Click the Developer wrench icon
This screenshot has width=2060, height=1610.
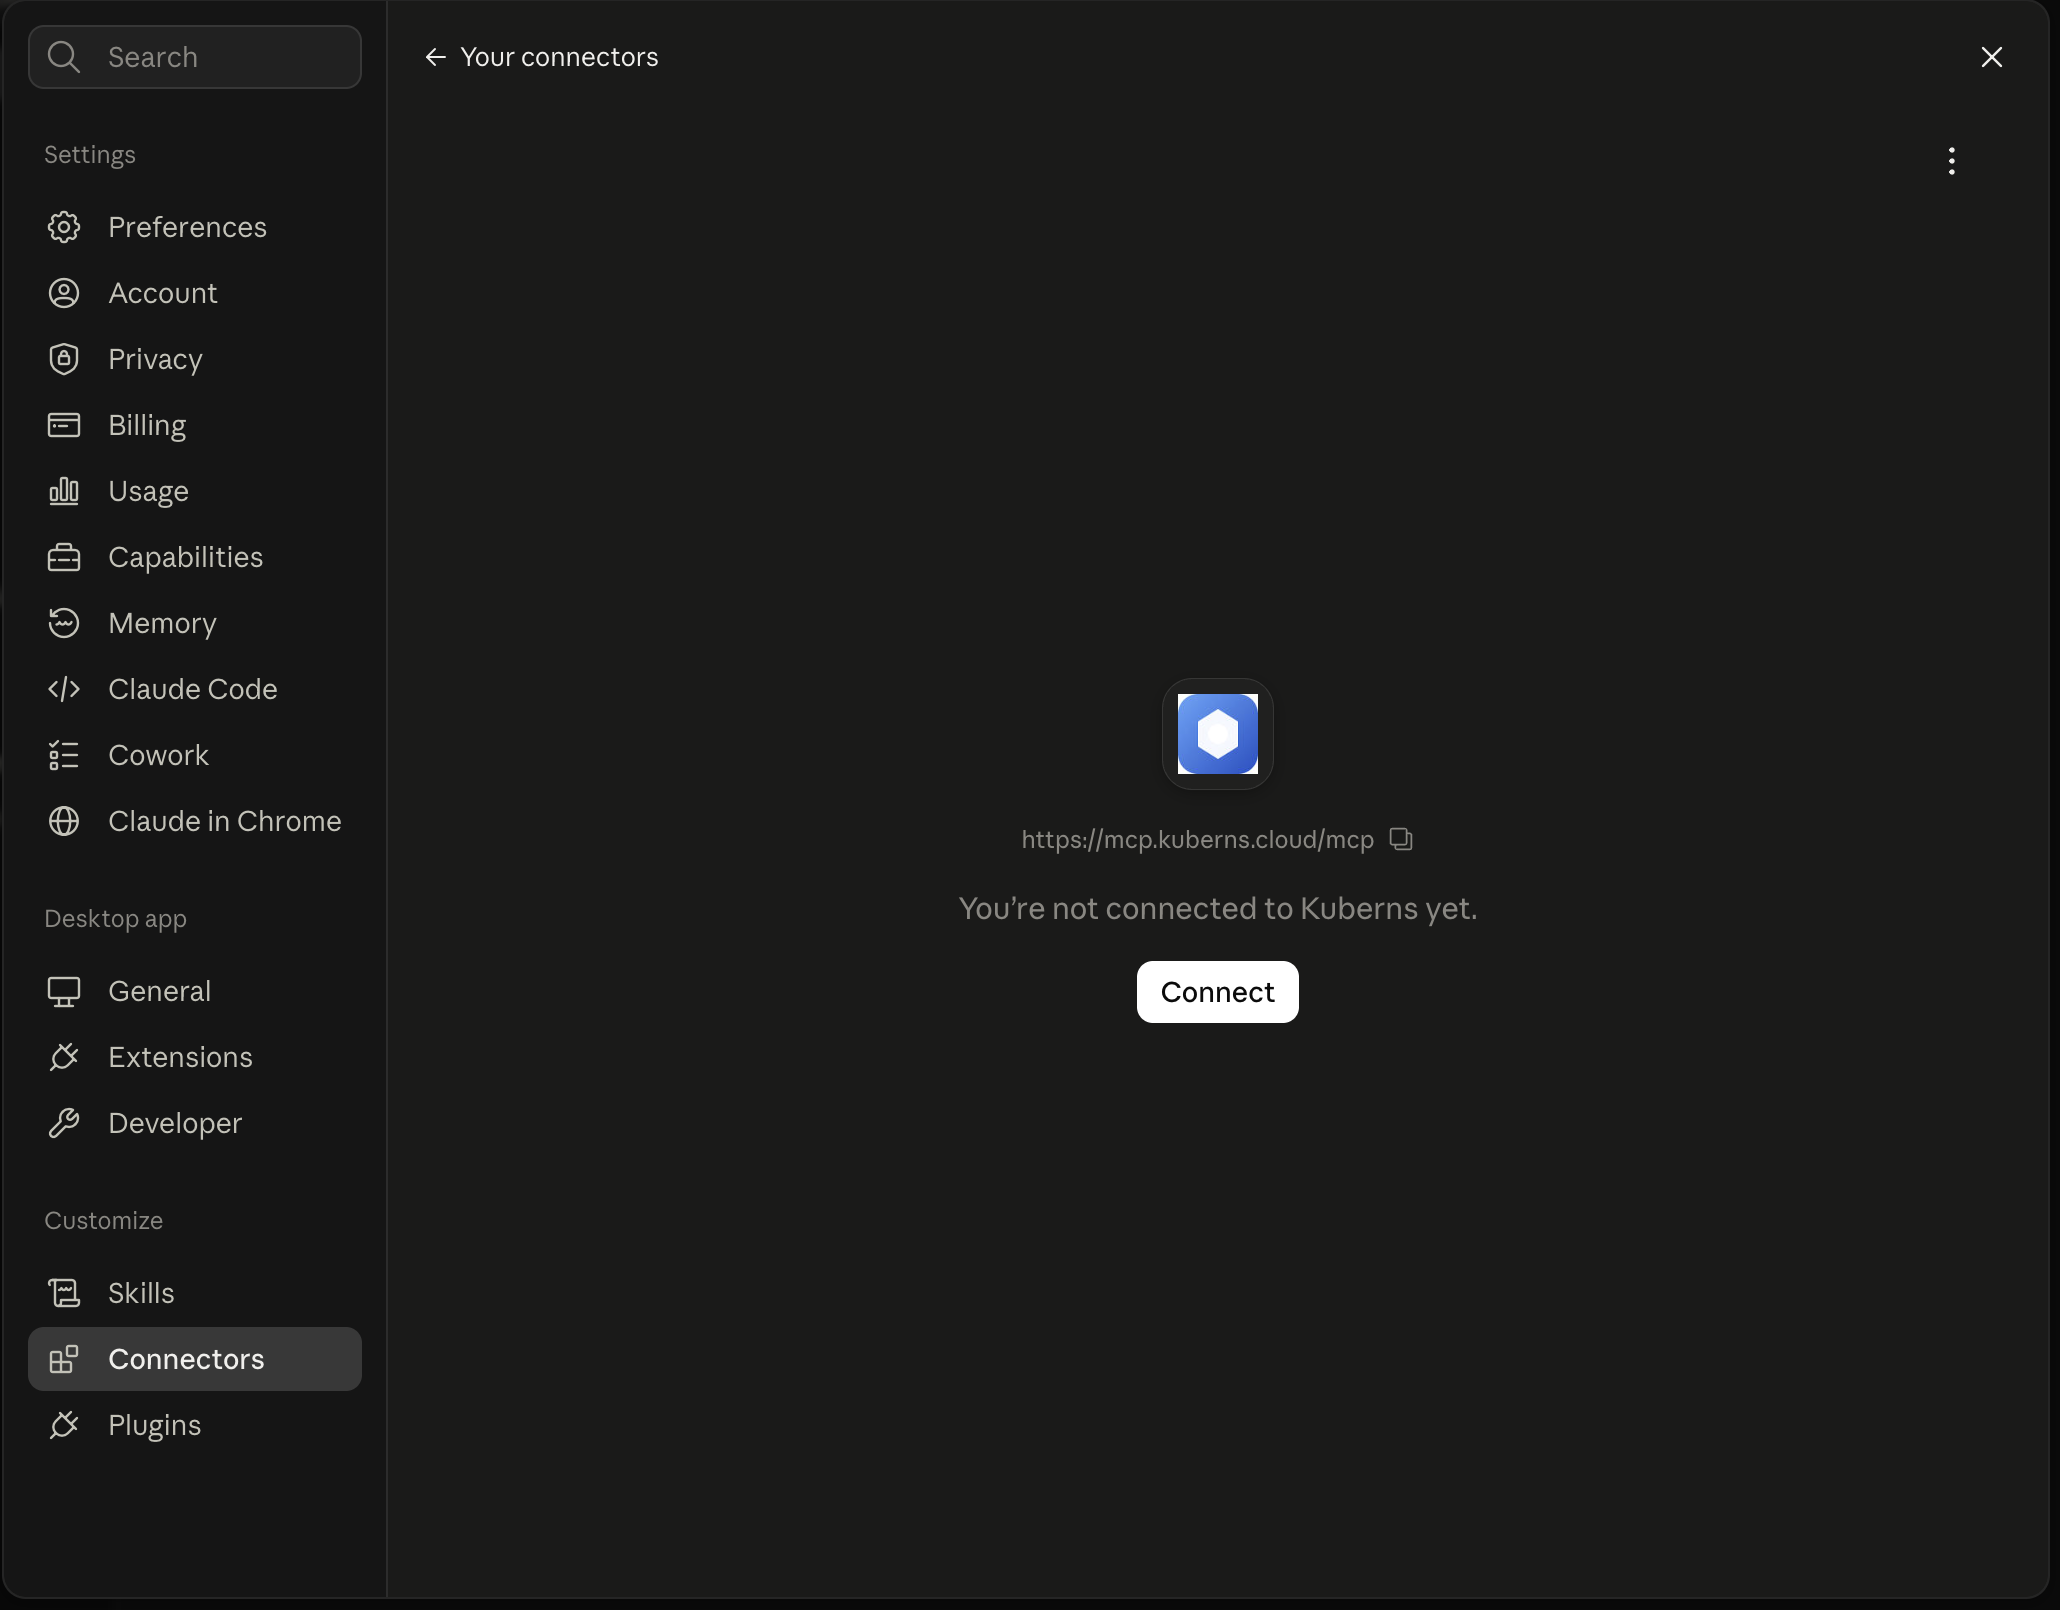click(64, 1123)
